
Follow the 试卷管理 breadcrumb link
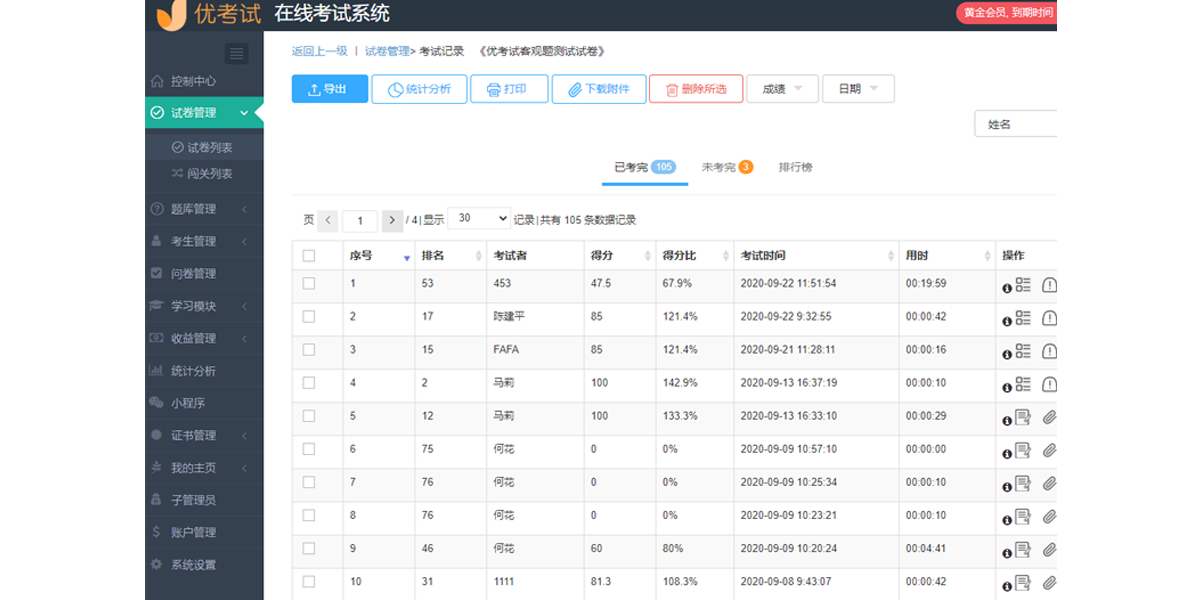coord(387,51)
